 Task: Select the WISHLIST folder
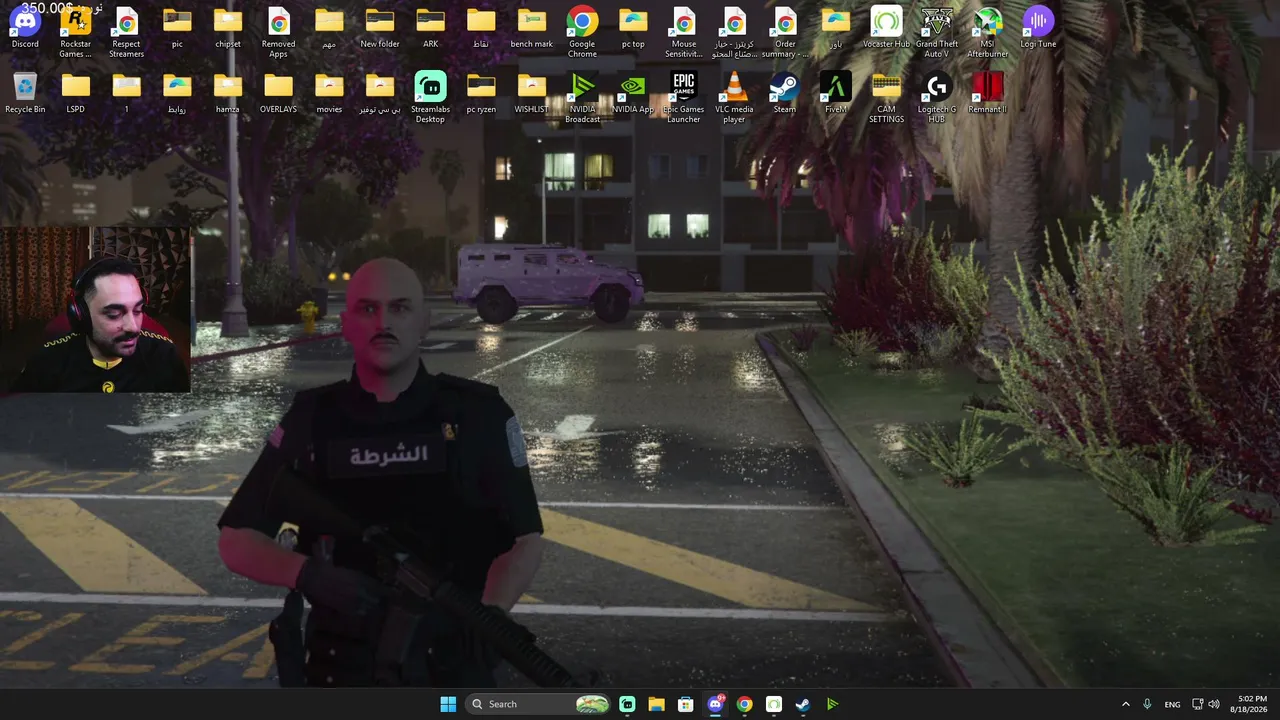pyautogui.click(x=532, y=93)
